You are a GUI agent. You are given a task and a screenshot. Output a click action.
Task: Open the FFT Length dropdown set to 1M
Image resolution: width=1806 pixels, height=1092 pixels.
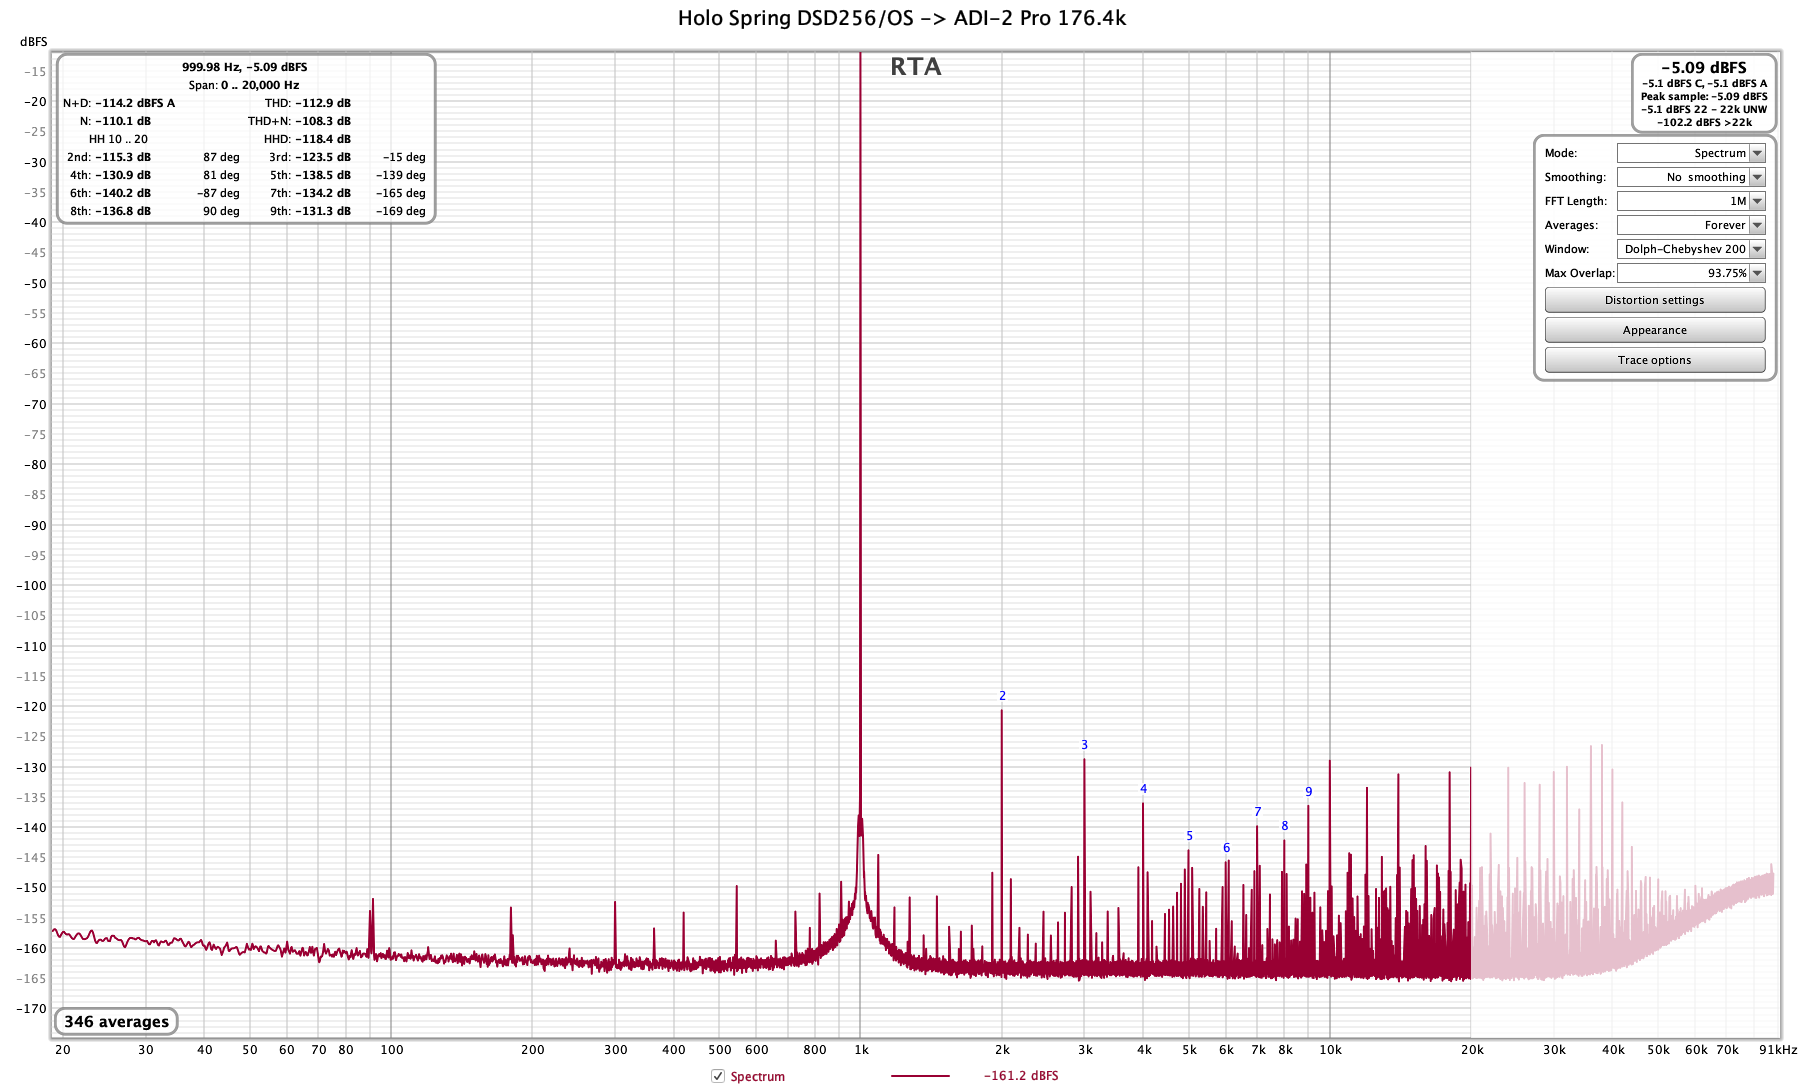pos(1691,201)
